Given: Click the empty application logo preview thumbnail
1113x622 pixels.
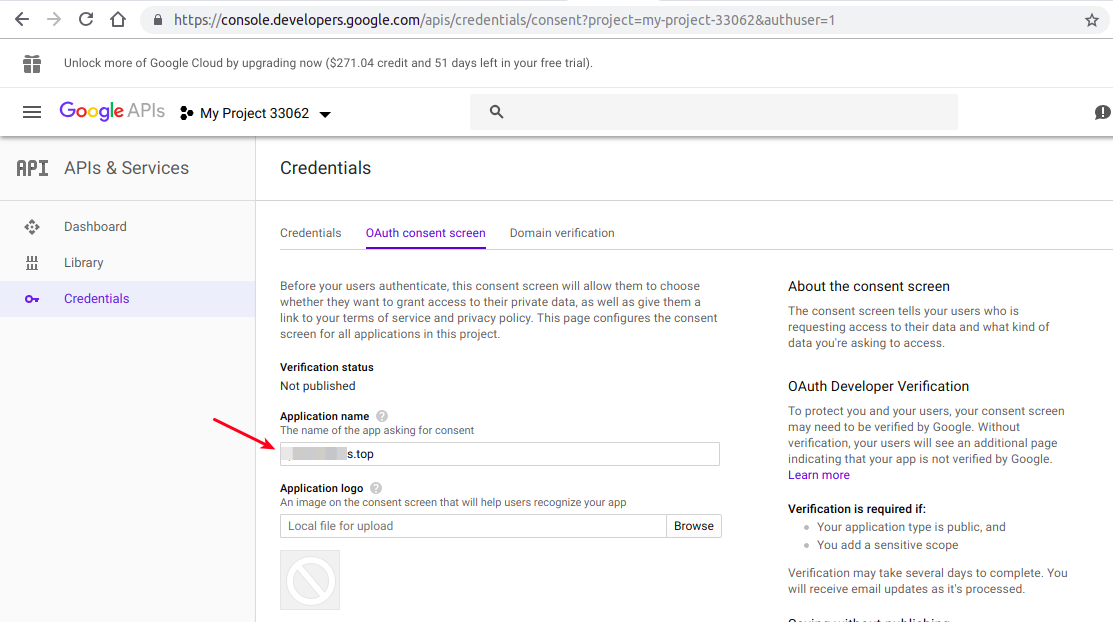Looking at the screenshot, I should 310,580.
